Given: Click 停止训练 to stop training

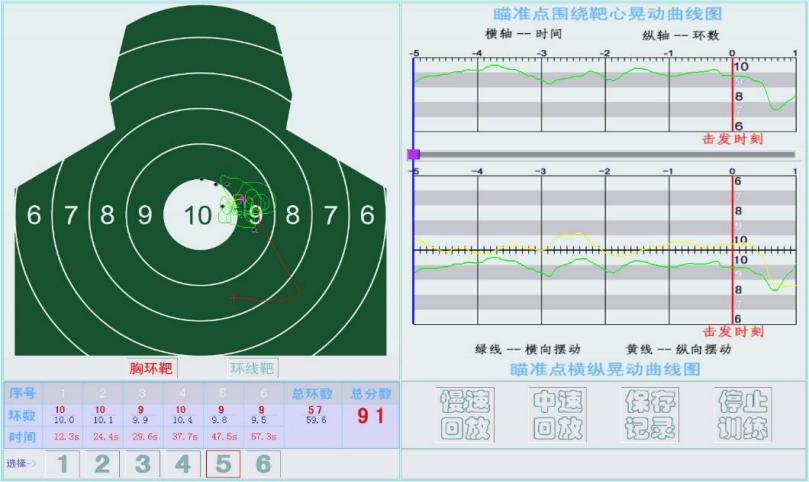Looking at the screenshot, I should 743,415.
